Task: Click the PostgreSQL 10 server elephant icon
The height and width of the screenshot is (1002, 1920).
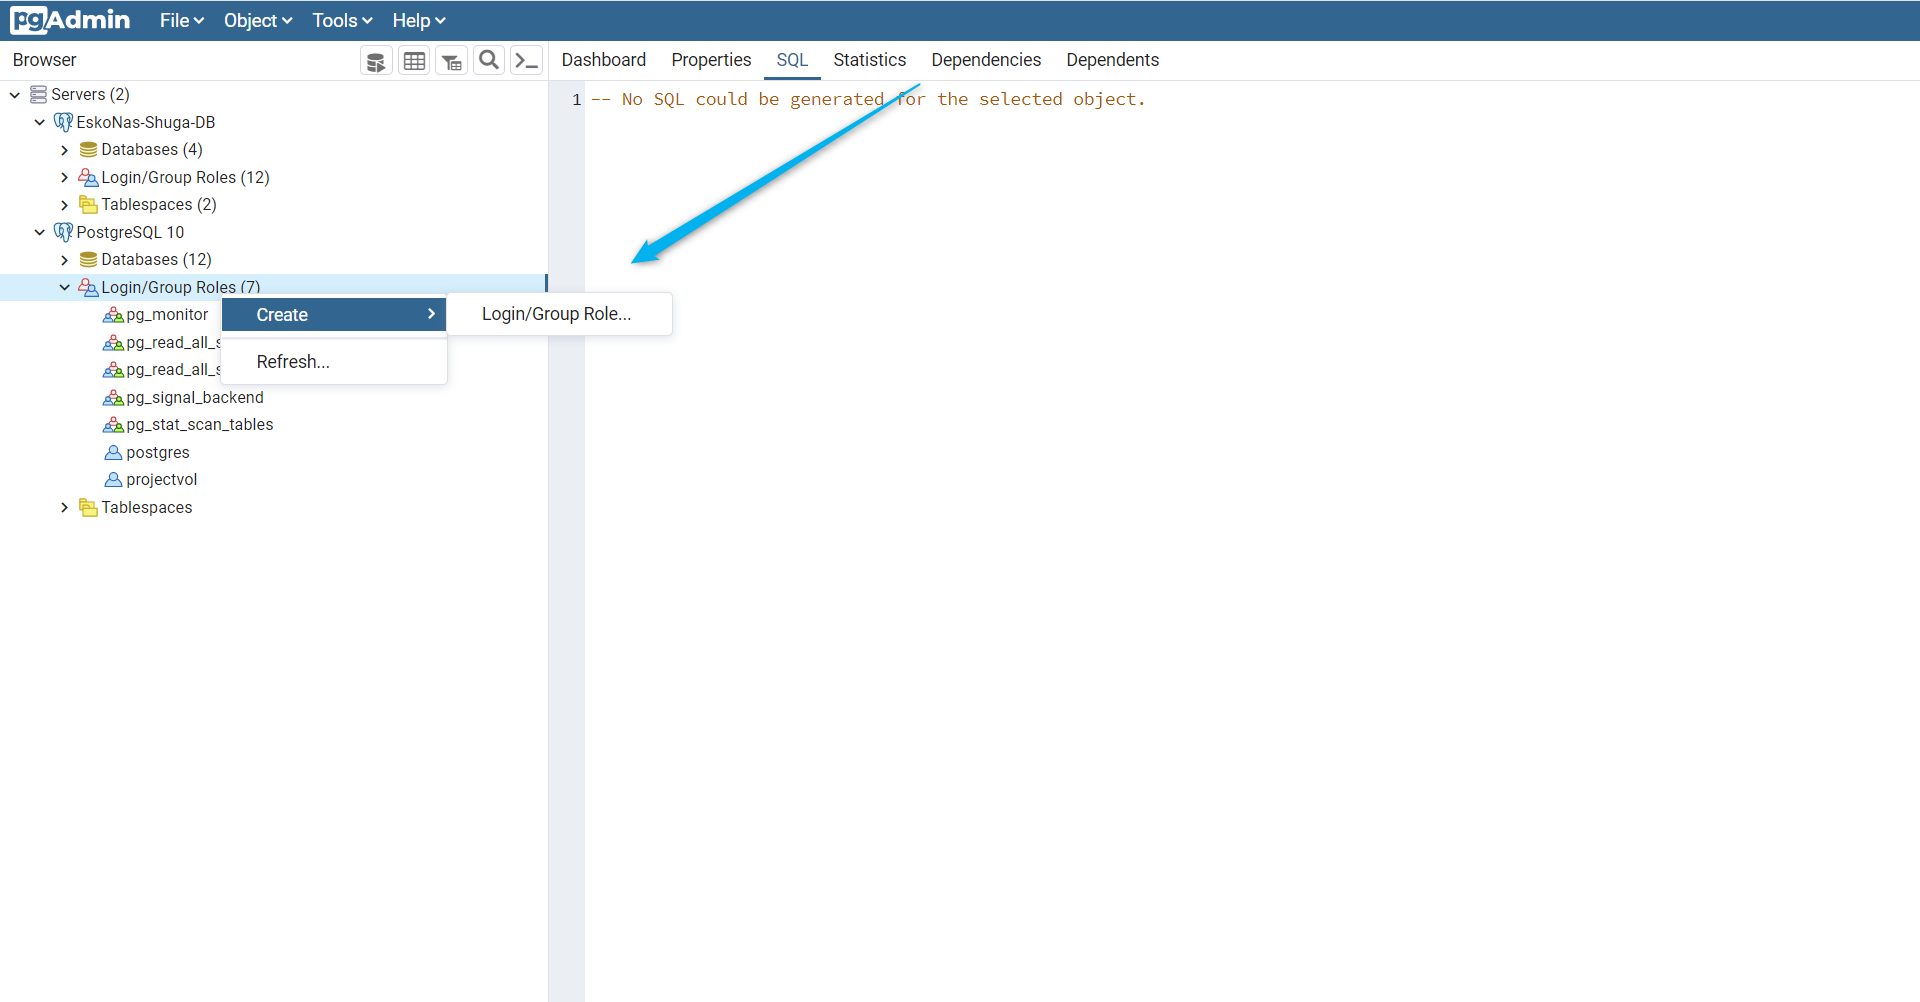Action: point(63,232)
